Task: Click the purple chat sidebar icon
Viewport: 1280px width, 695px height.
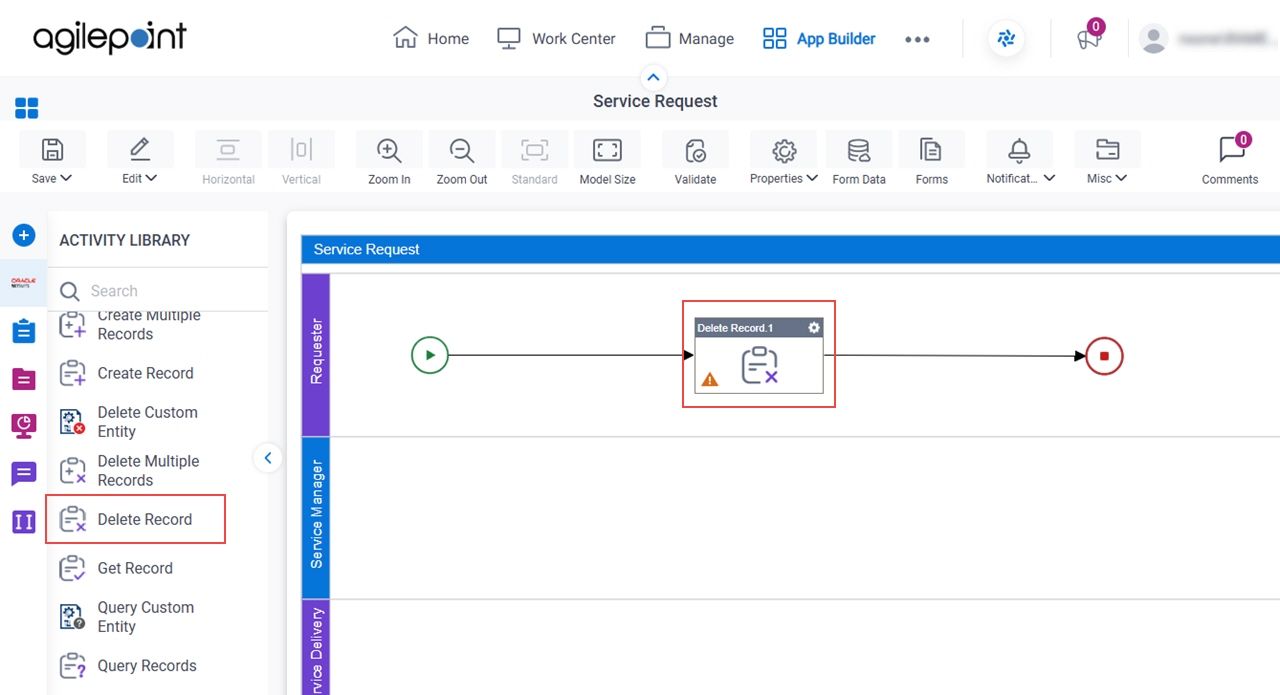Action: pos(24,474)
